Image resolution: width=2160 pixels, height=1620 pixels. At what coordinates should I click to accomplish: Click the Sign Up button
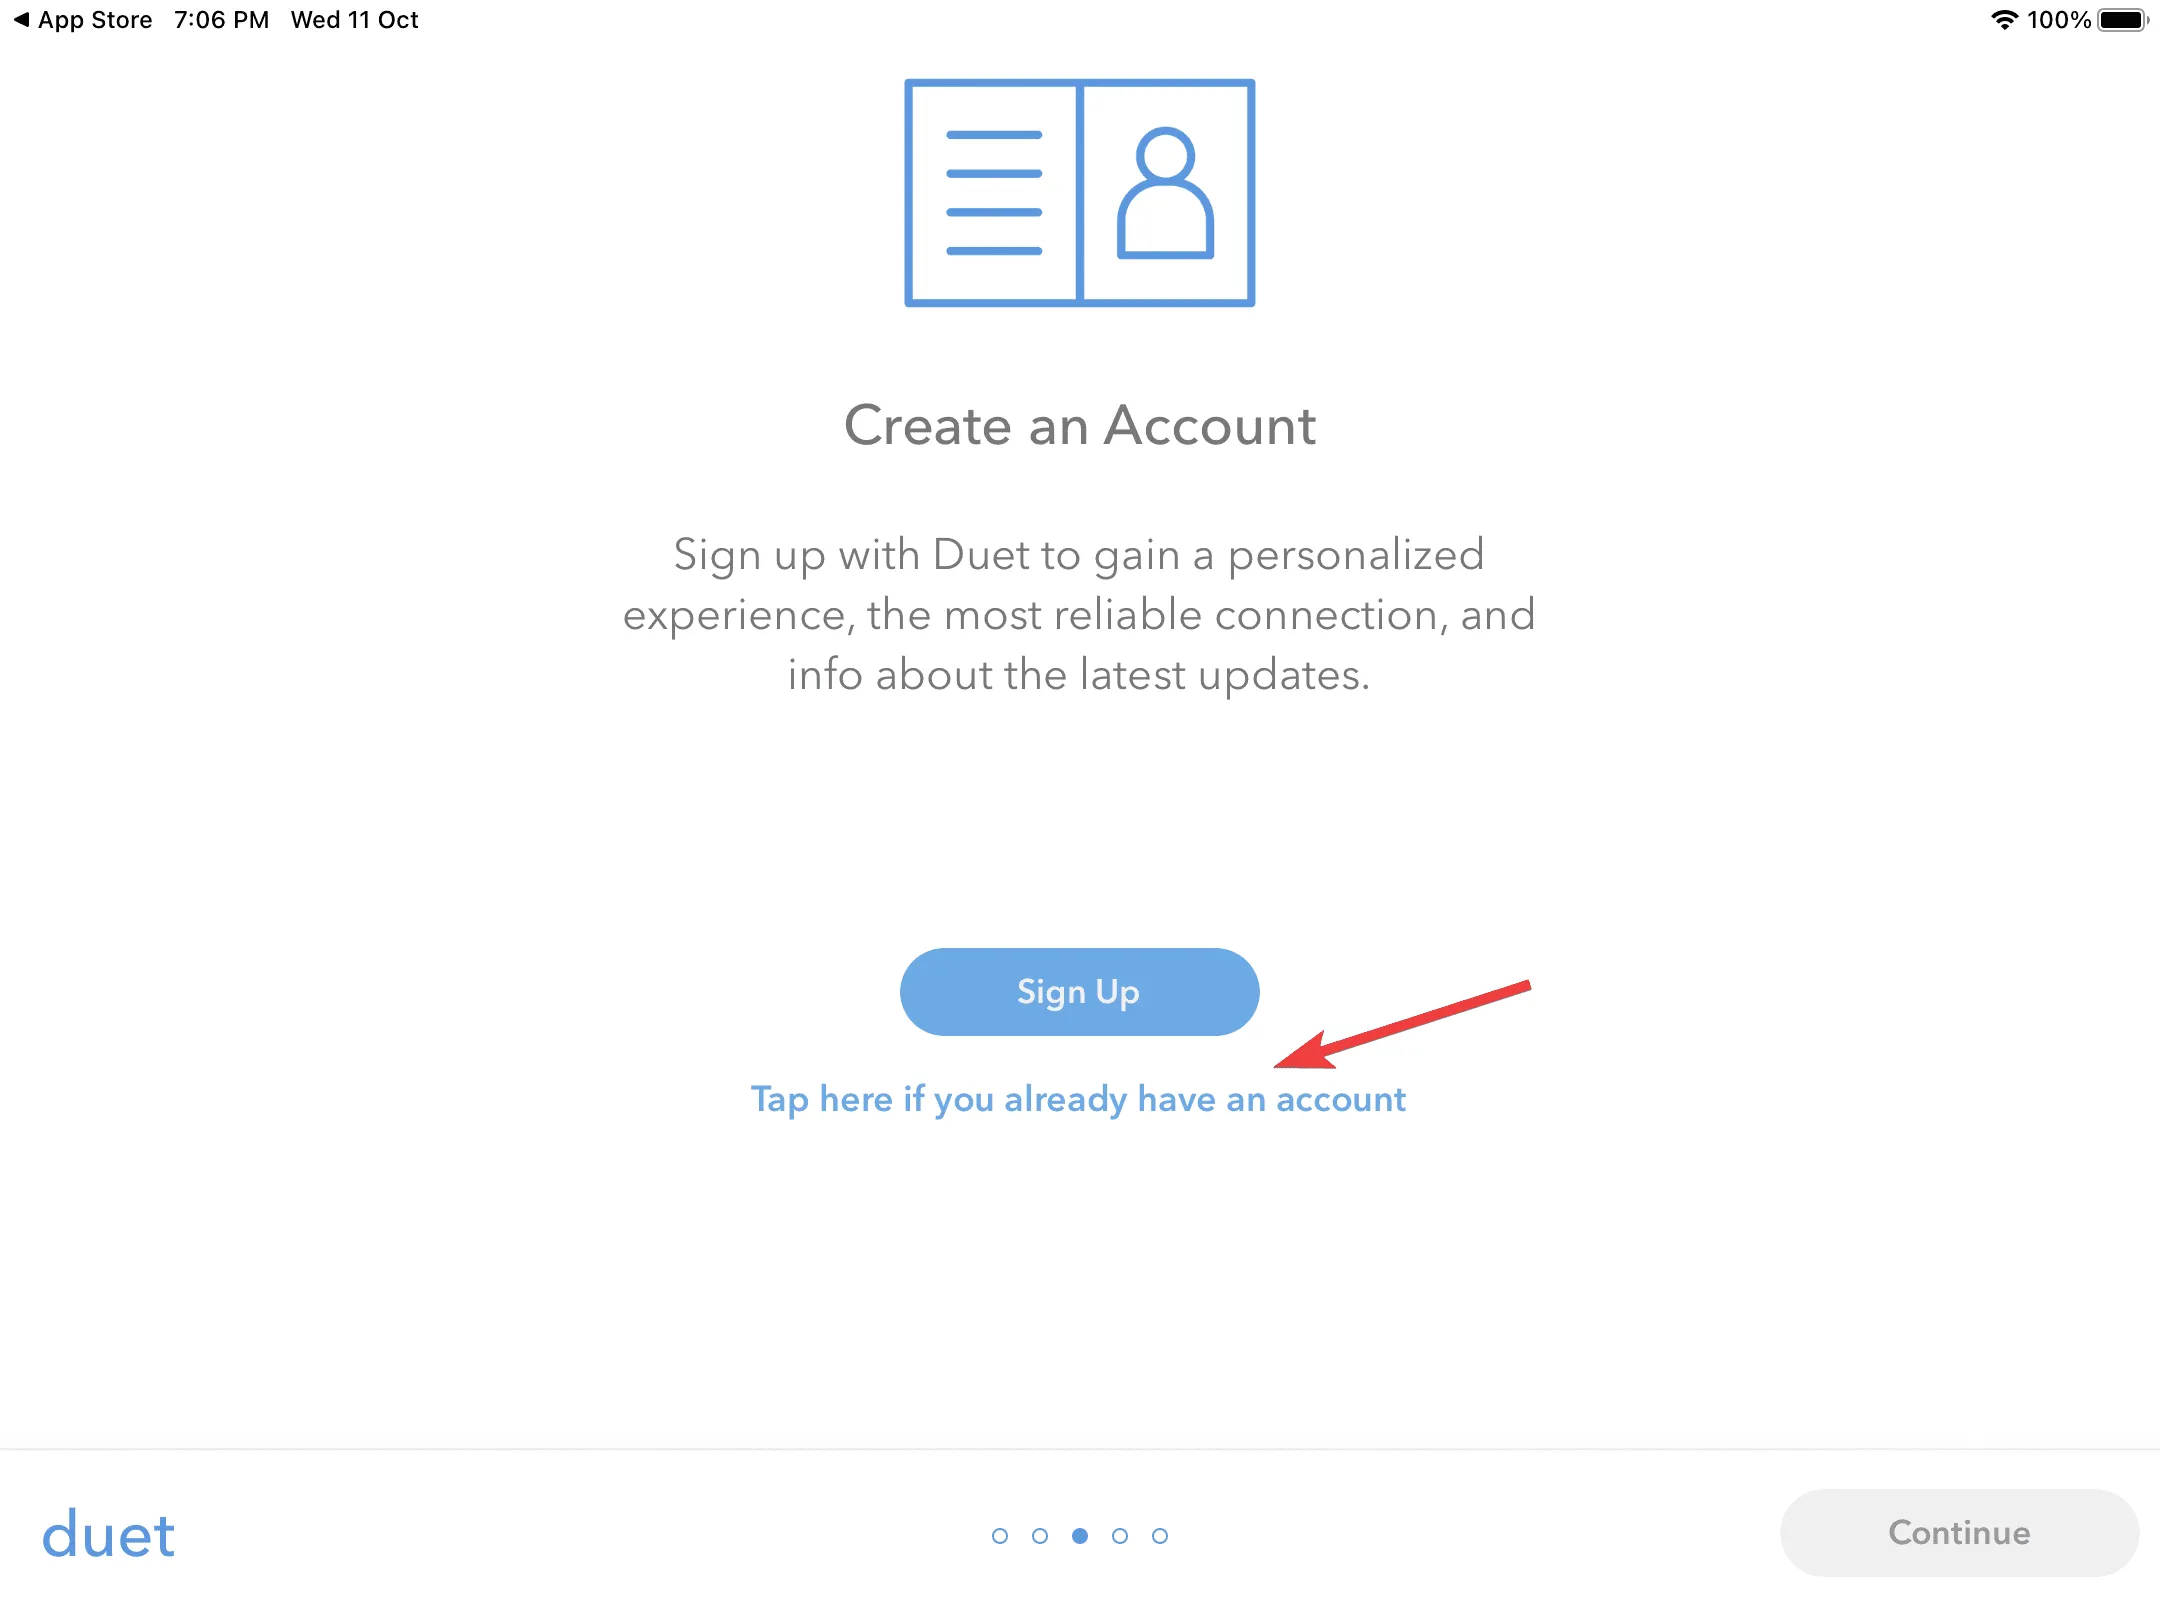click(1080, 990)
